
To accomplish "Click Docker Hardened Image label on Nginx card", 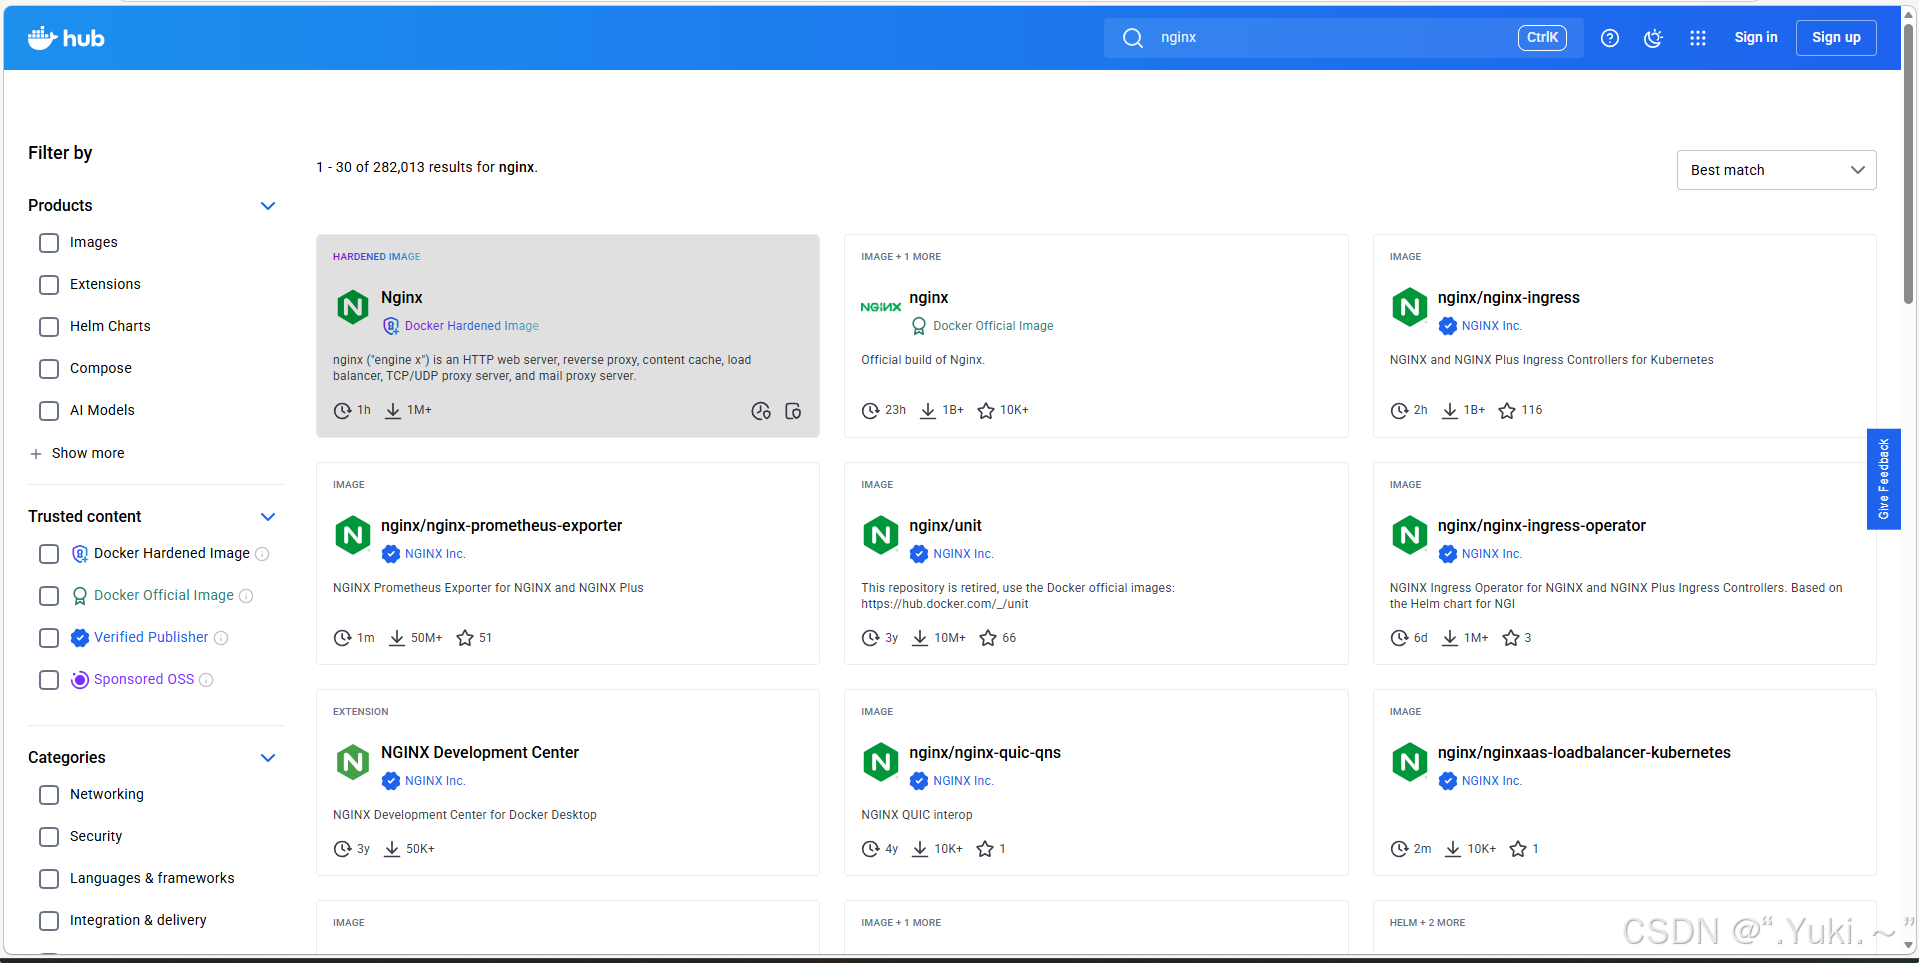I will (x=471, y=326).
